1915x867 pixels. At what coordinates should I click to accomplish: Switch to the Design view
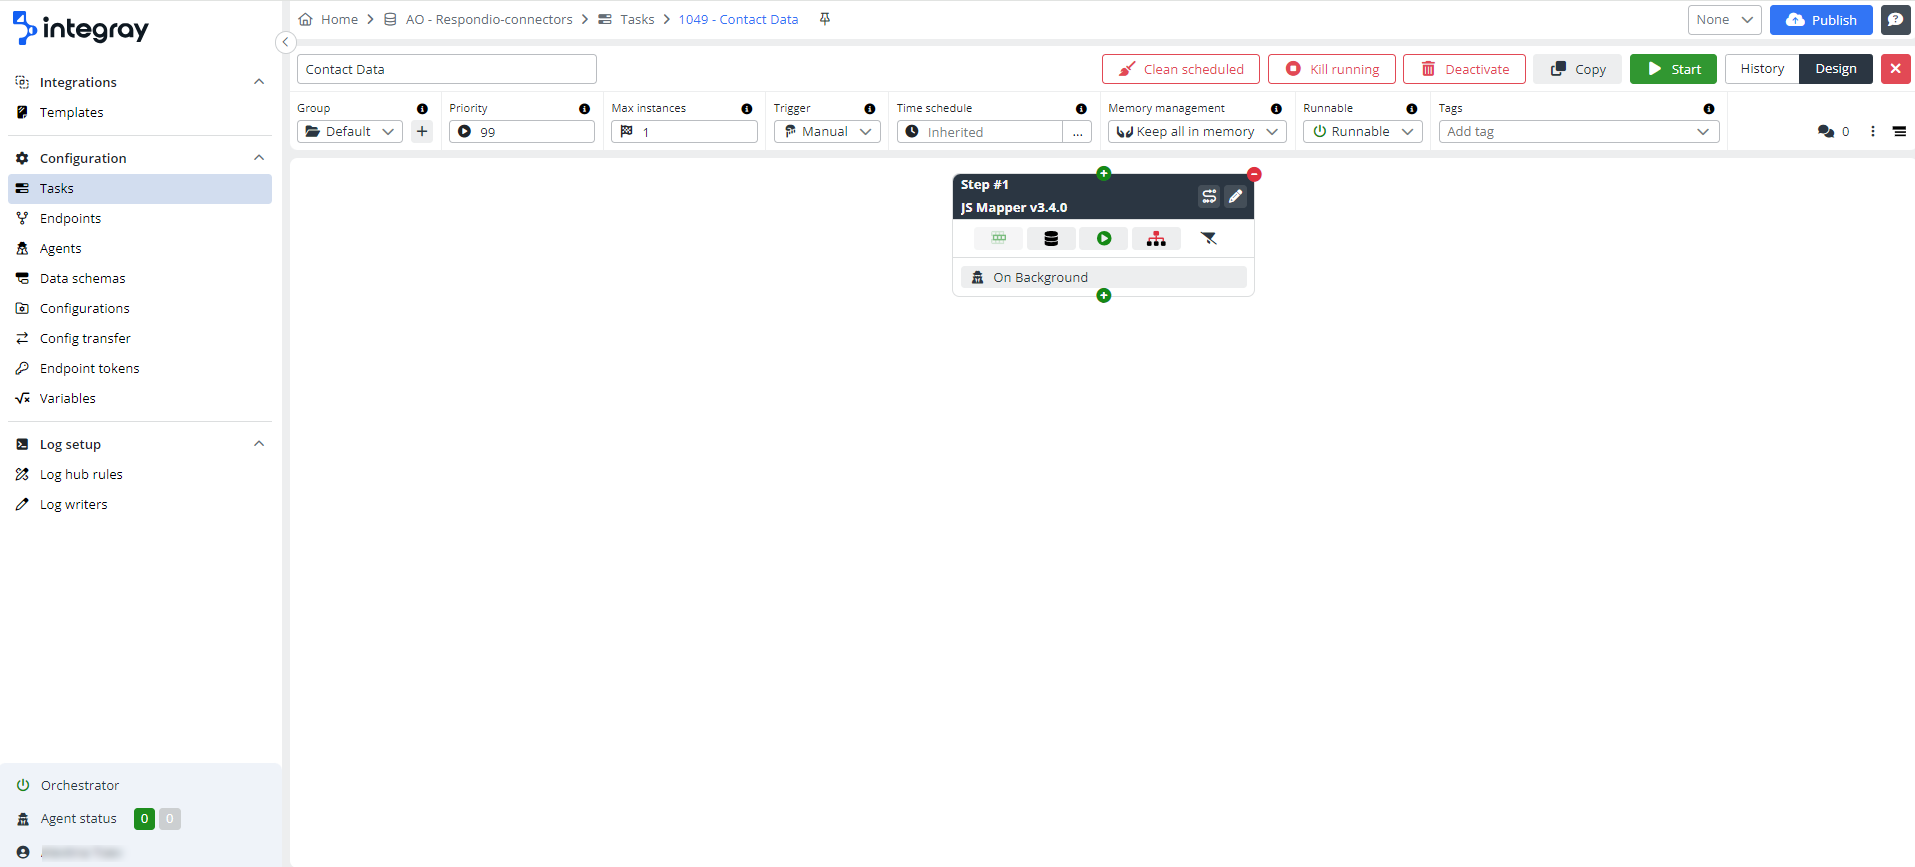tap(1836, 69)
